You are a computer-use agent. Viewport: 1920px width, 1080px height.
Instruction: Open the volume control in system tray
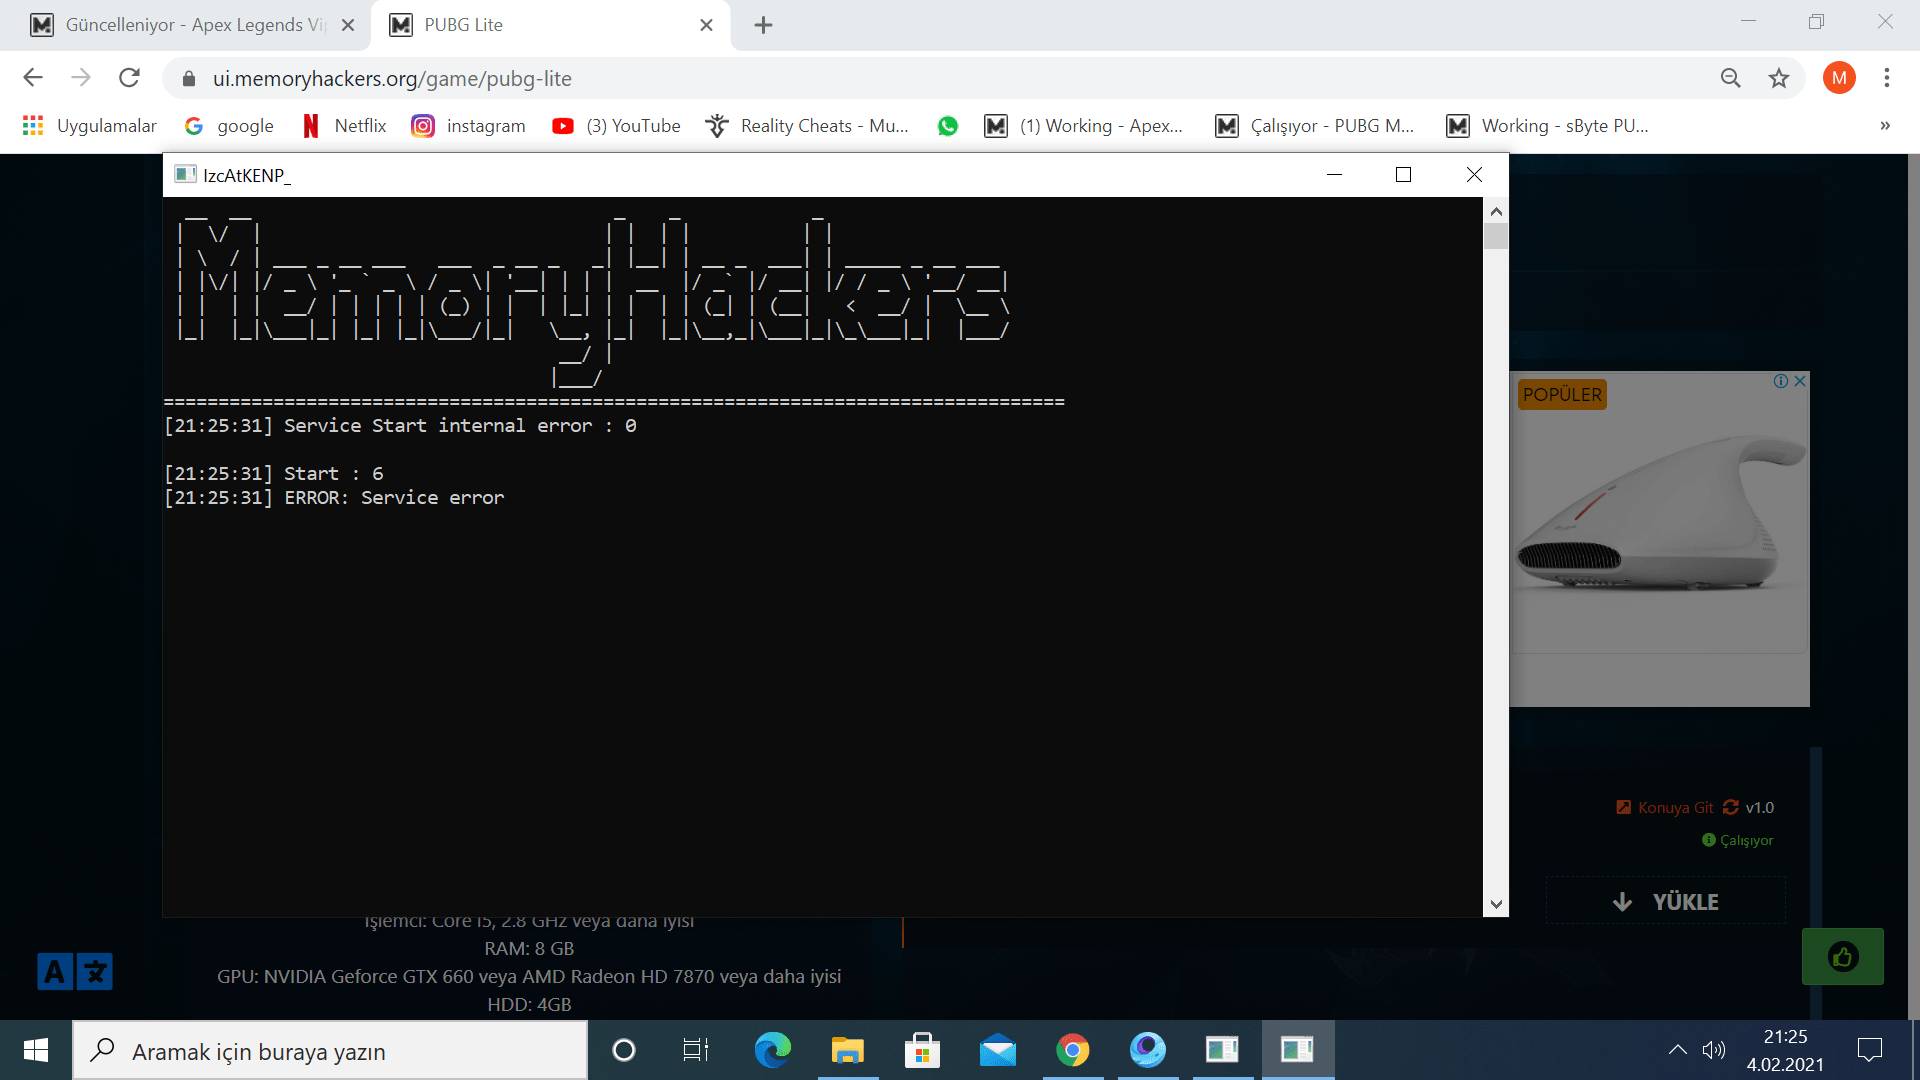[x=1714, y=1050]
